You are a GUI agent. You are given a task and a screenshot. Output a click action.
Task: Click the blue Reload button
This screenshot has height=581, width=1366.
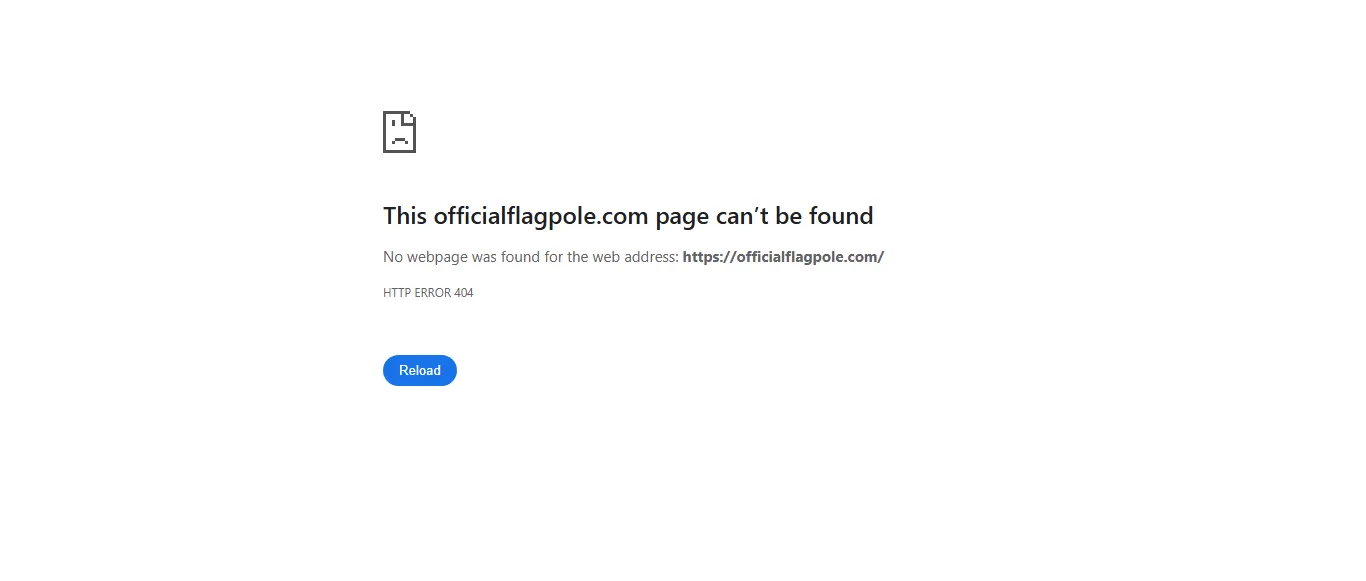pos(420,371)
